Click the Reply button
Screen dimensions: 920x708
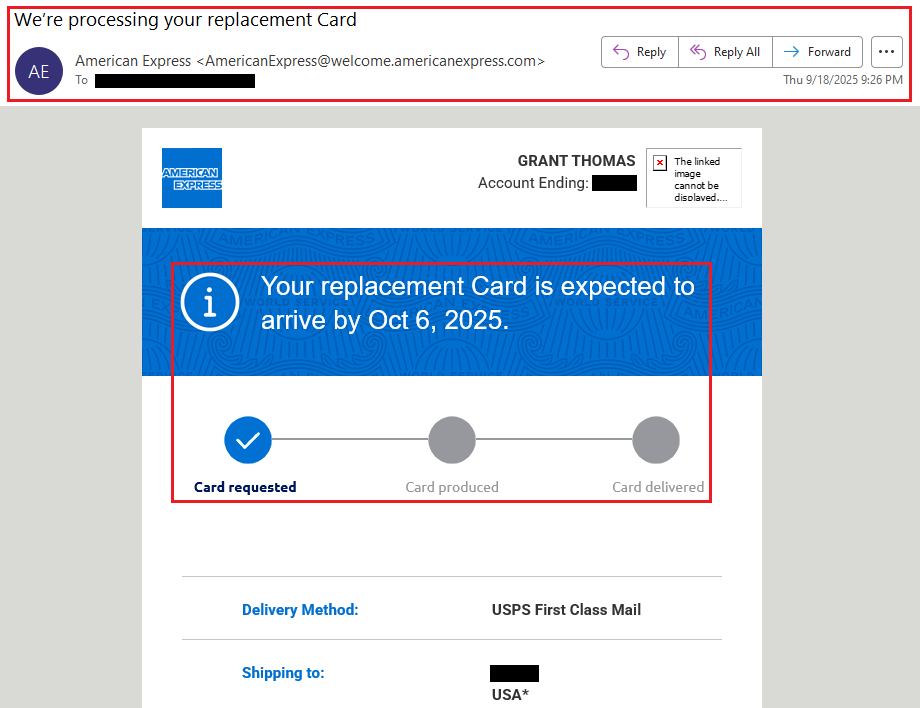click(640, 52)
